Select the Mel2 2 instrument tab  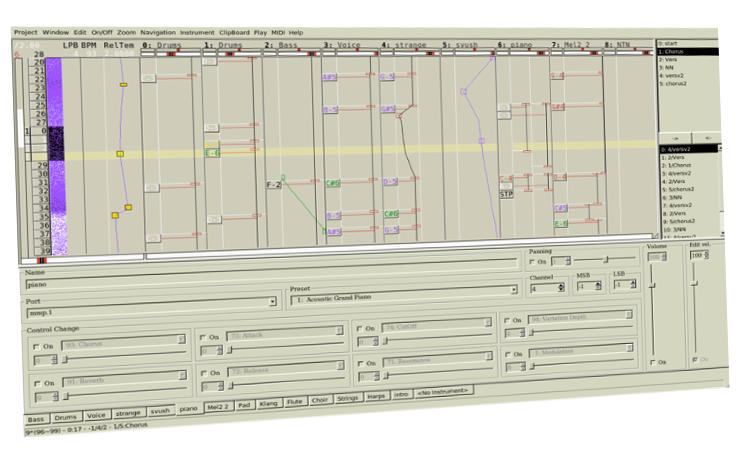coord(218,407)
